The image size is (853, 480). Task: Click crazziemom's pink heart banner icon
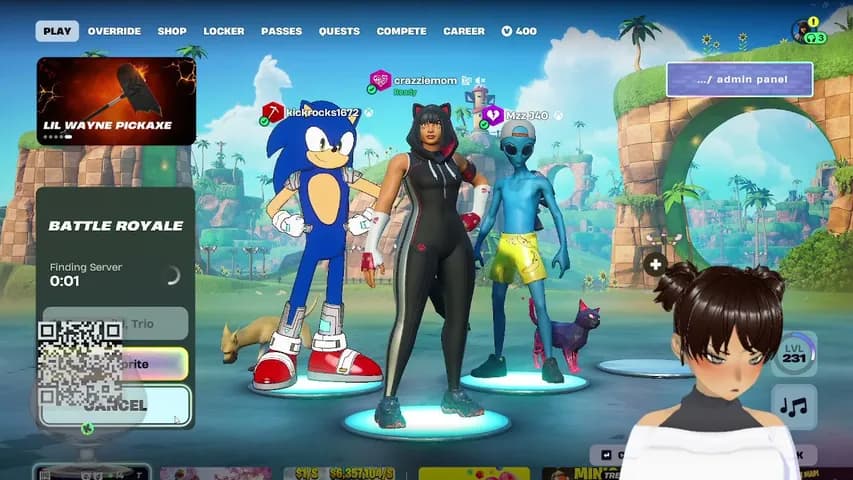(380, 80)
